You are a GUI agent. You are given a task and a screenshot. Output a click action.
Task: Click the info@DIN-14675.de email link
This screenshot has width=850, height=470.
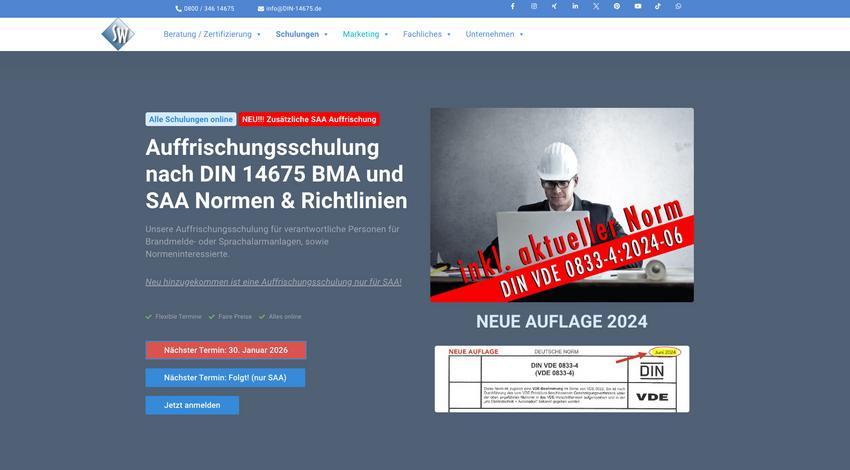pos(294,9)
